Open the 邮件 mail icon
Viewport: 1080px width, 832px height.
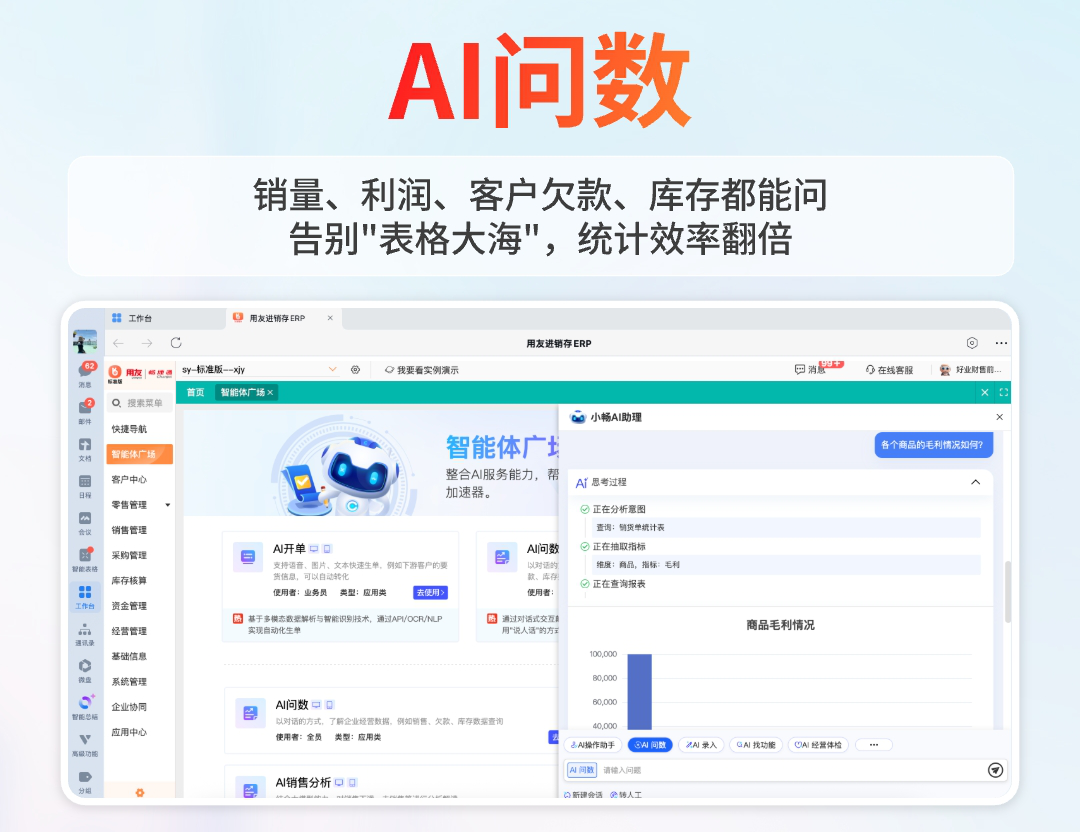coord(85,409)
